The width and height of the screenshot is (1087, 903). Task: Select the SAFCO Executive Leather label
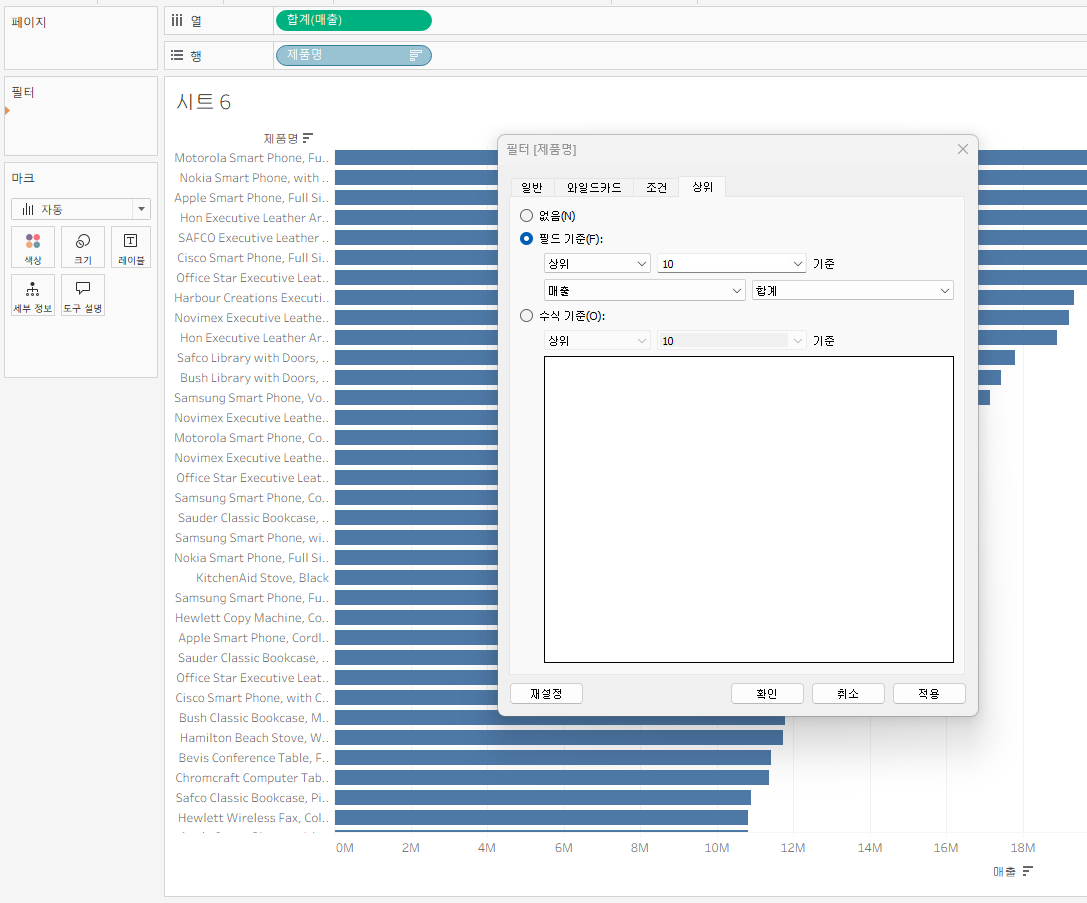tap(253, 238)
